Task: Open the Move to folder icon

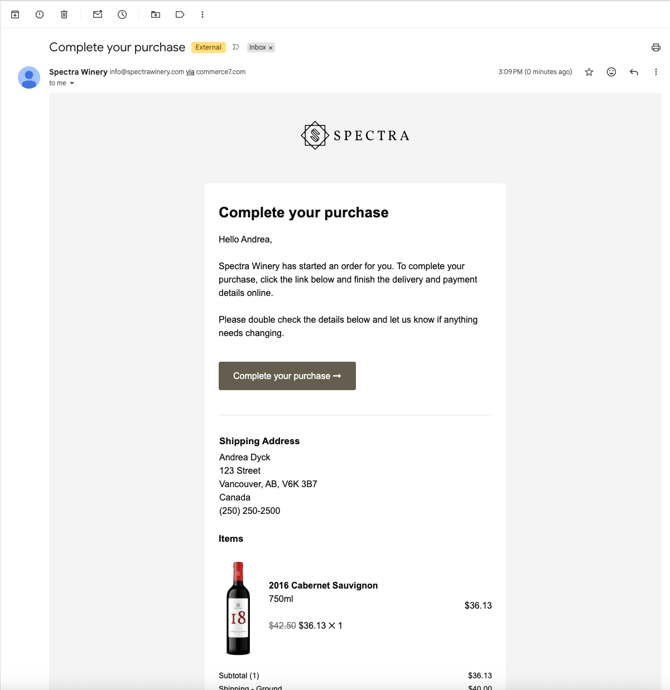Action: (x=155, y=15)
